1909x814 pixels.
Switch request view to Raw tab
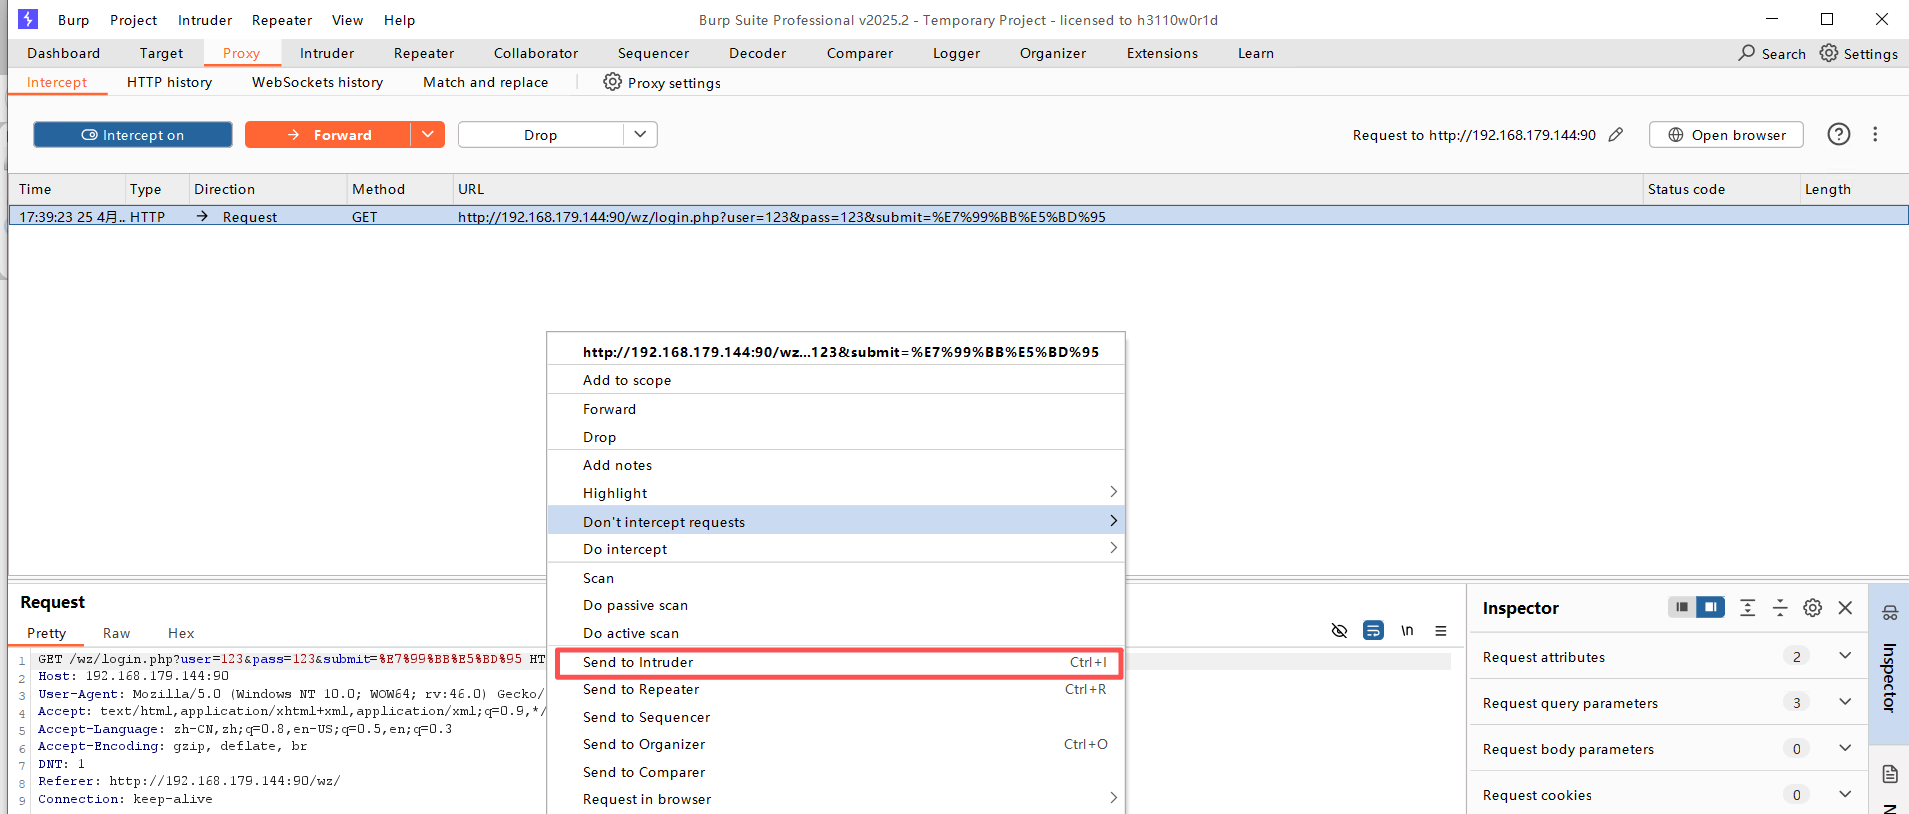(116, 633)
